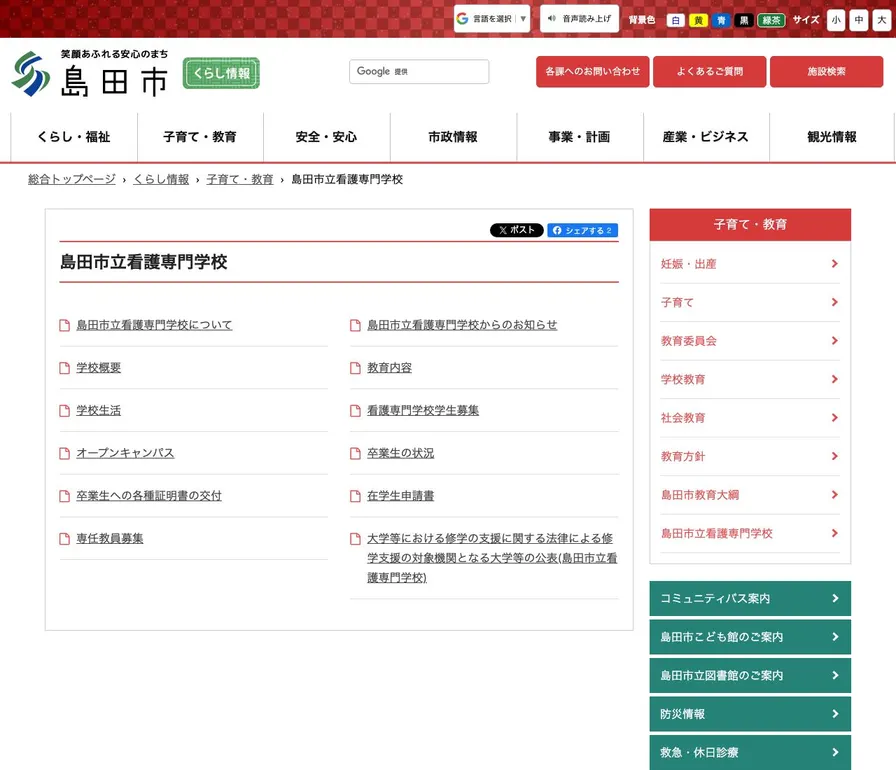Click the page icon beside 看護専門学校学生募集

(355, 411)
